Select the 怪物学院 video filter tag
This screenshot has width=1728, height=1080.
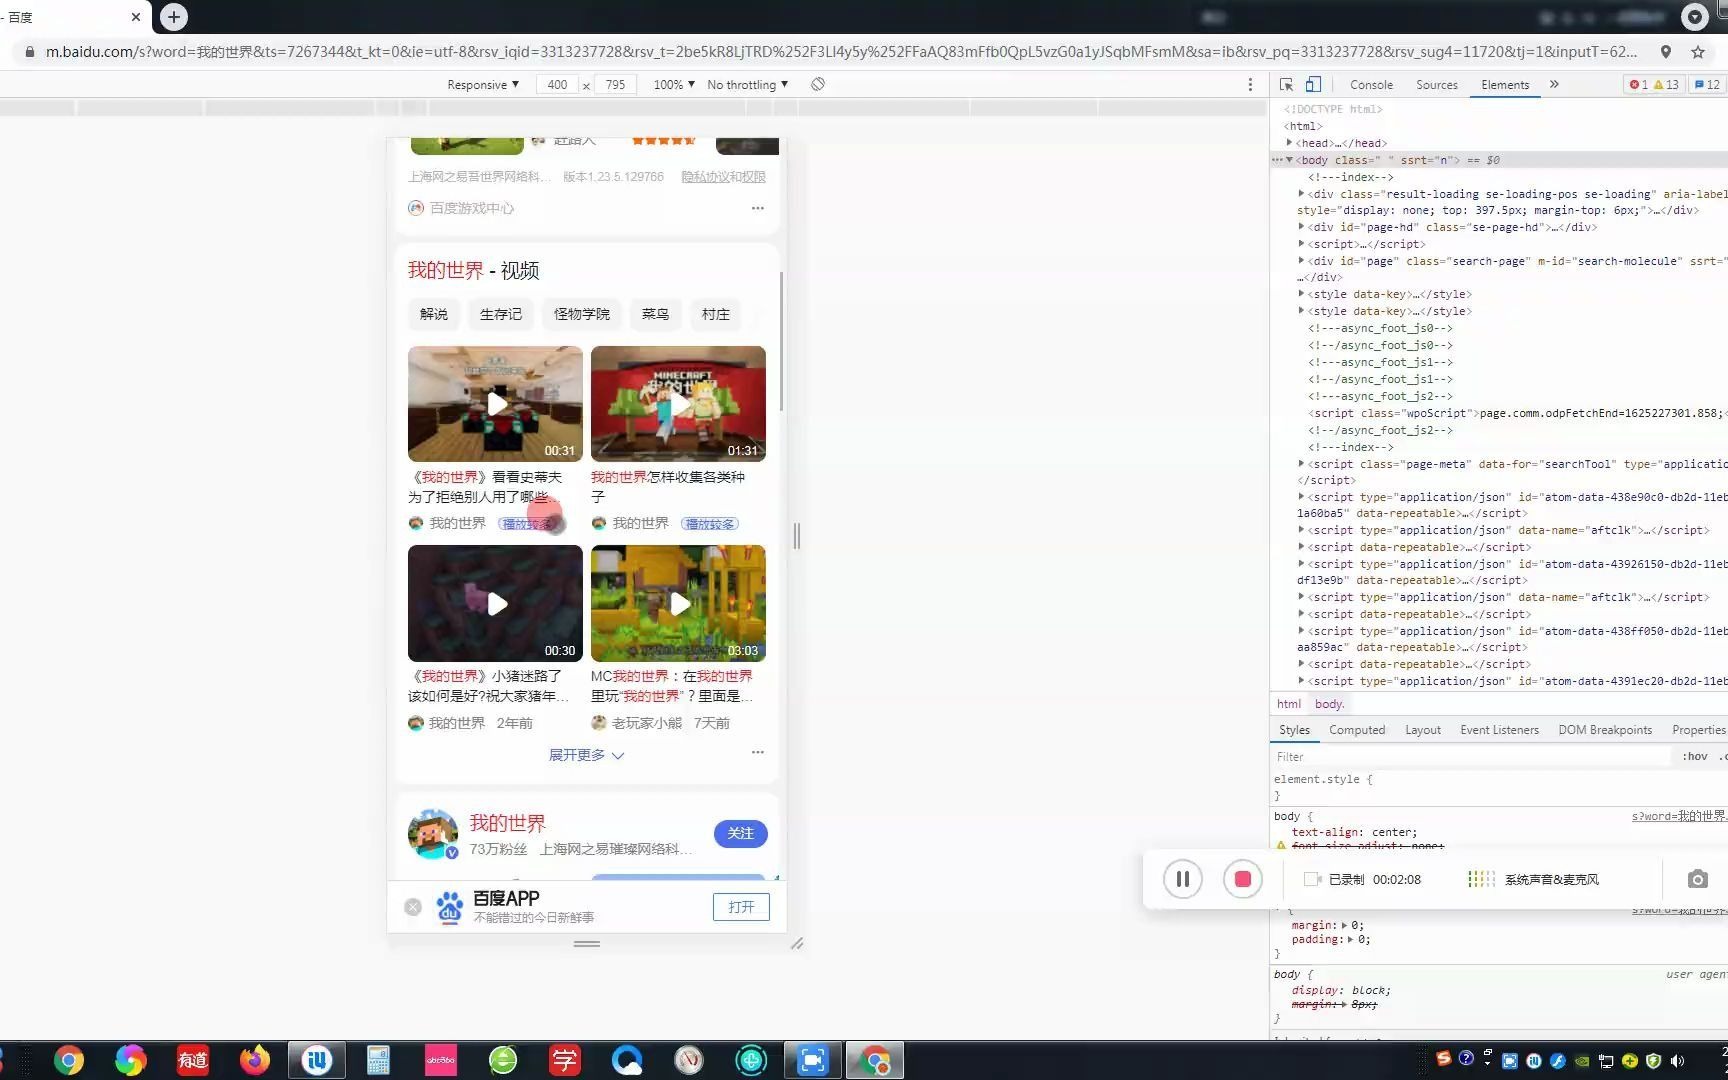coord(582,314)
